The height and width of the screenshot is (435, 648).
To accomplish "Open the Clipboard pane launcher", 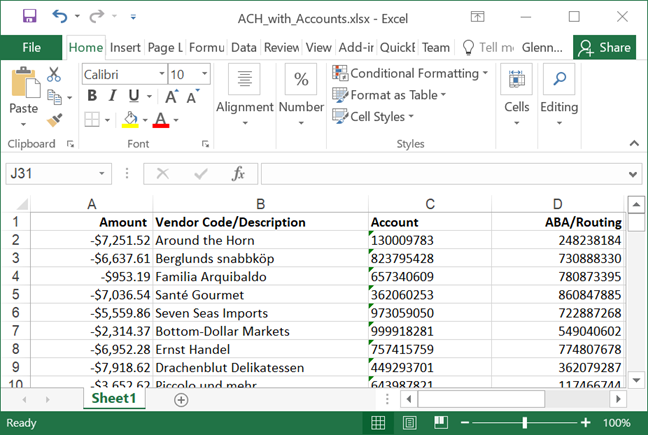I will (x=70, y=144).
